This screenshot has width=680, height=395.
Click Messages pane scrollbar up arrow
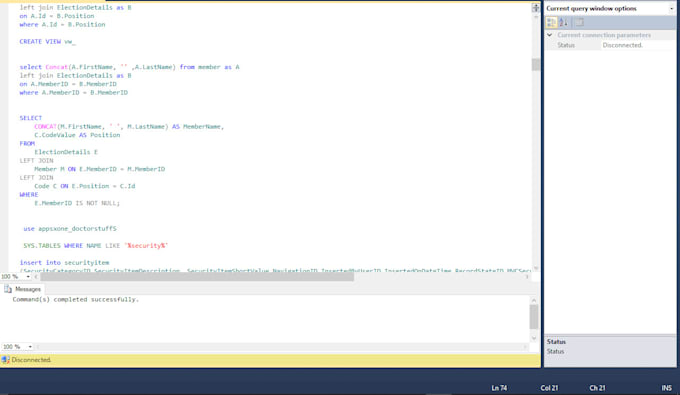pos(534,300)
